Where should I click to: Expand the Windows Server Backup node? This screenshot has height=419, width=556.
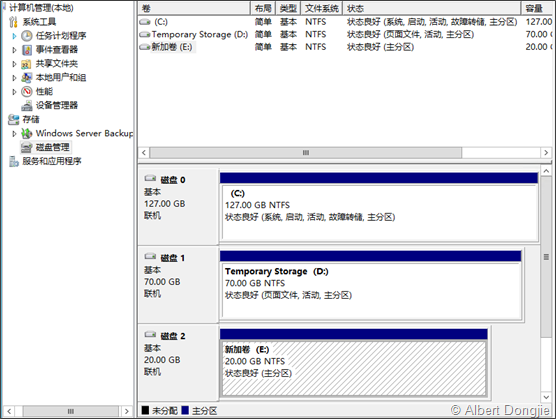pos(14,134)
